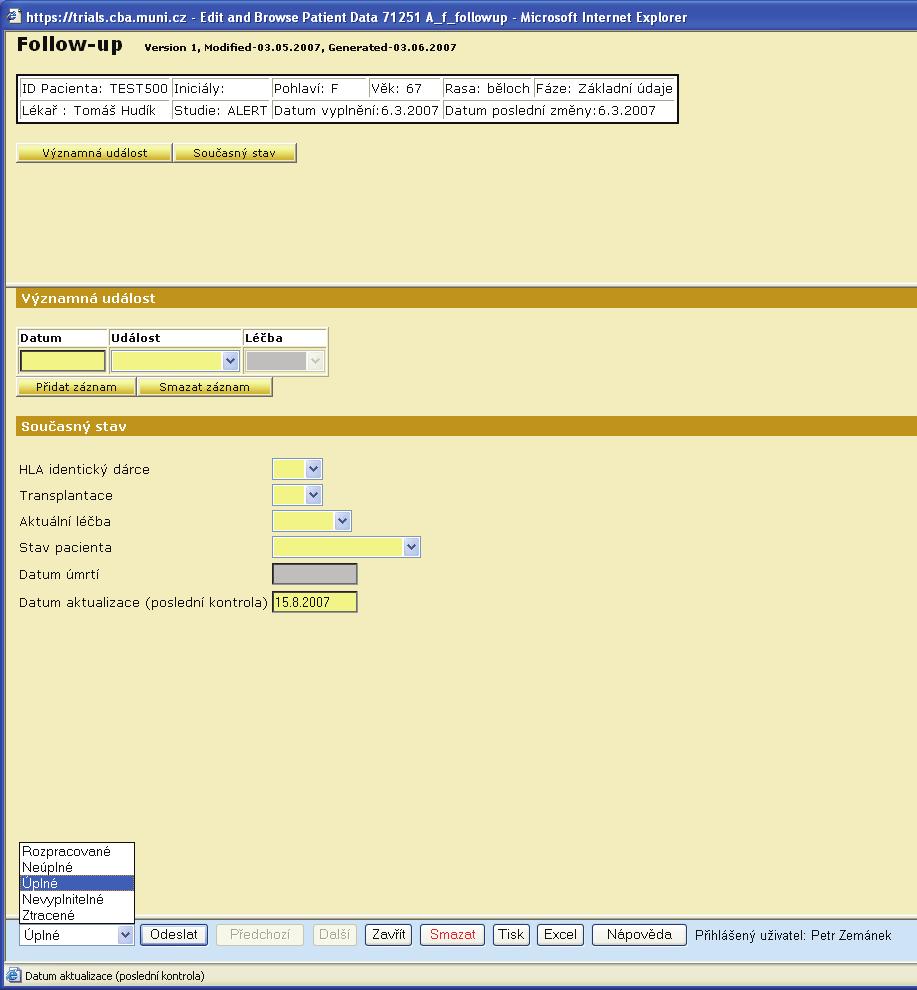Print the form with Tisk
This screenshot has height=990, width=917.
[x=511, y=934]
